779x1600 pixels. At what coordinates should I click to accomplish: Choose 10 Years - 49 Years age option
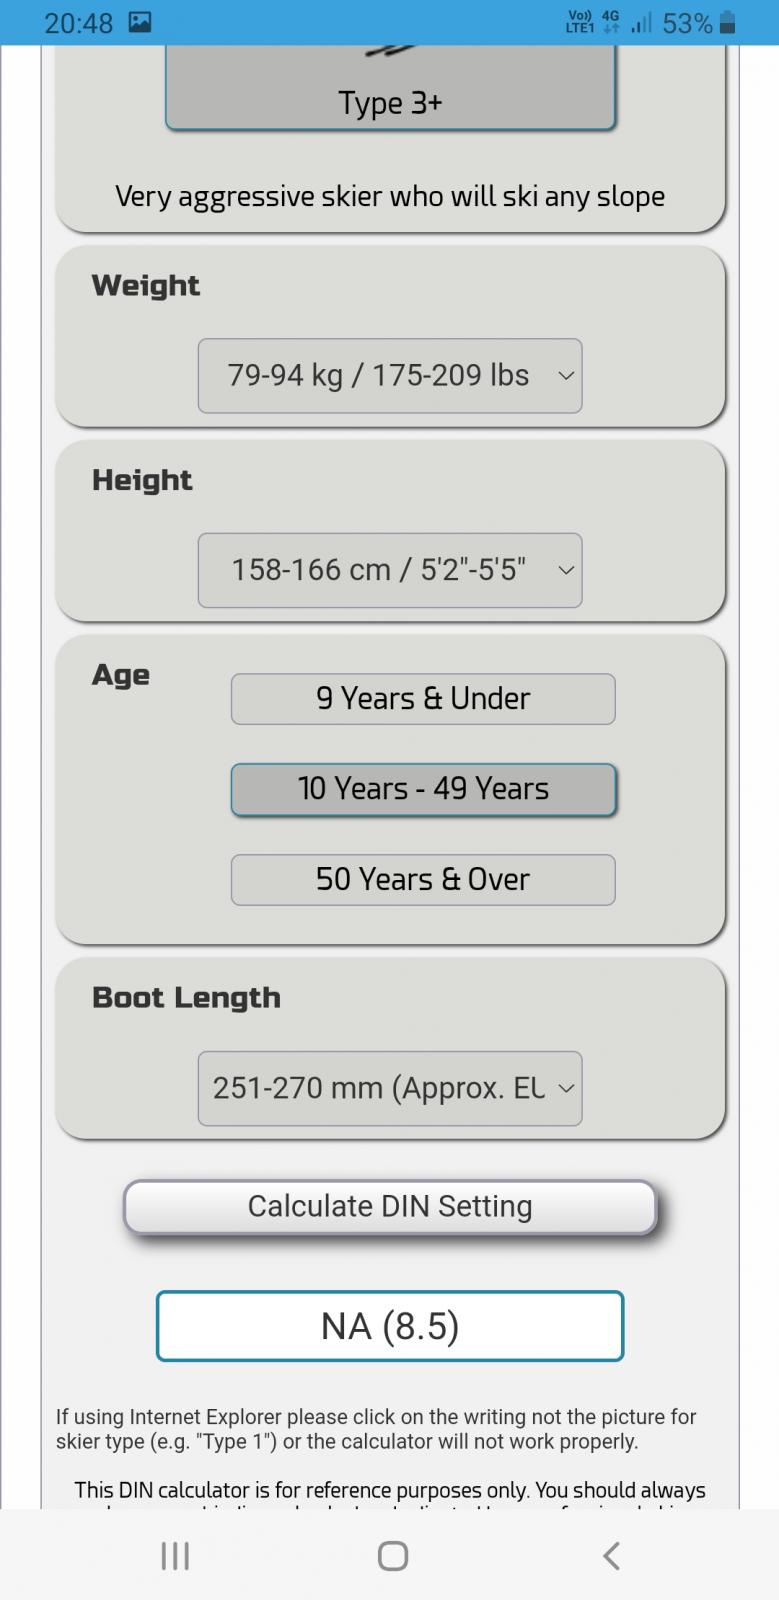(x=423, y=789)
